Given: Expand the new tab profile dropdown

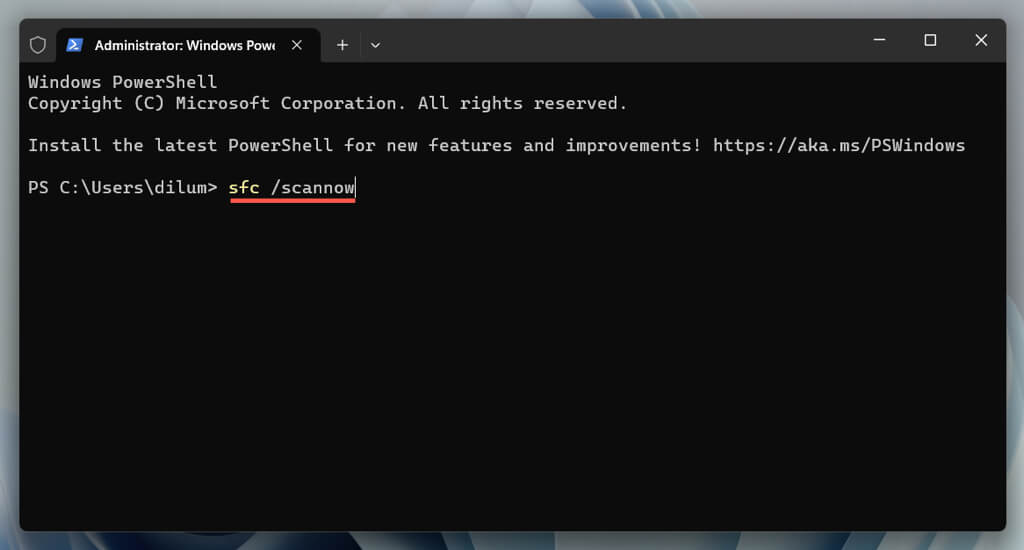Looking at the screenshot, I should click(376, 46).
